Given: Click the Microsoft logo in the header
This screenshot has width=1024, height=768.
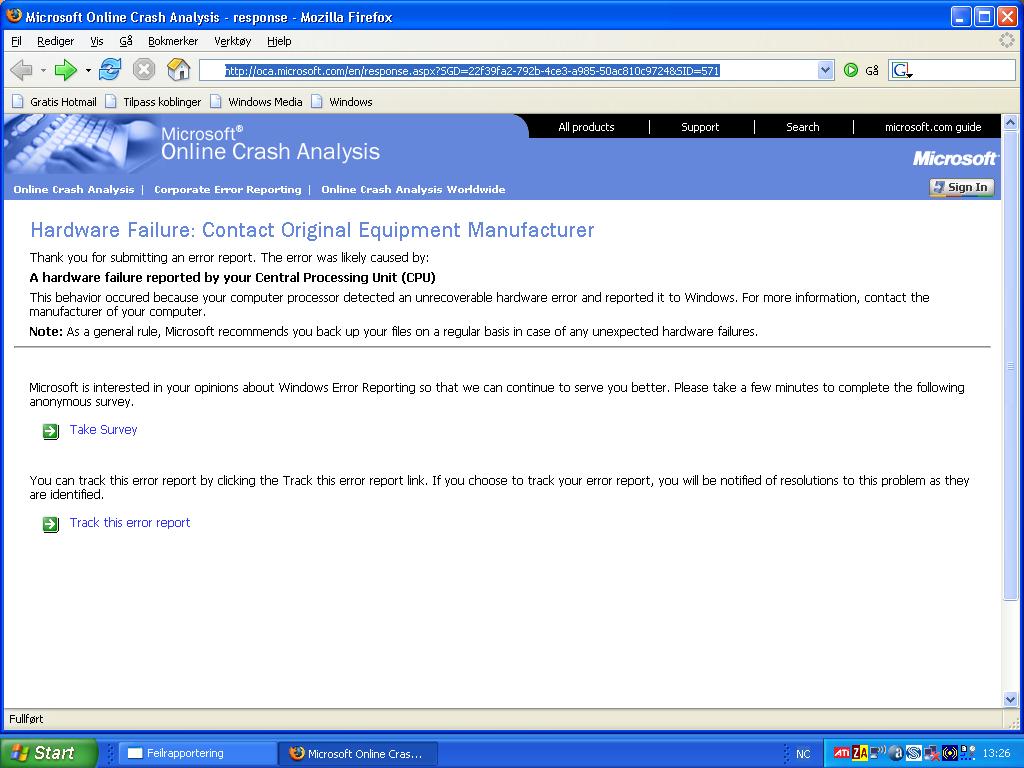Looking at the screenshot, I should [954, 159].
